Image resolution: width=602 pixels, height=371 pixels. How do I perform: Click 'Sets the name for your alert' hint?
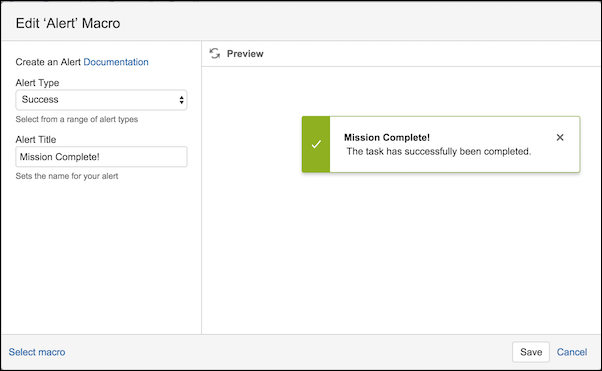67,176
